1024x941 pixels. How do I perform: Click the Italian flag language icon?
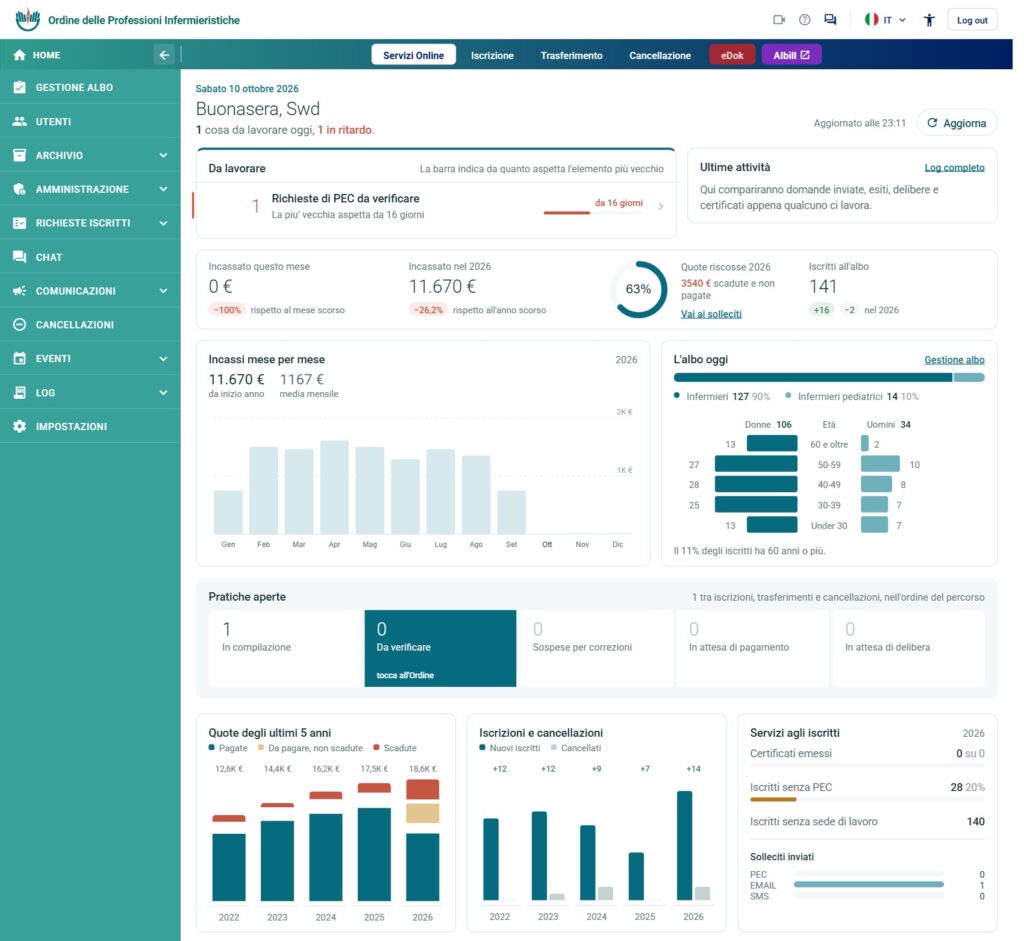point(871,20)
